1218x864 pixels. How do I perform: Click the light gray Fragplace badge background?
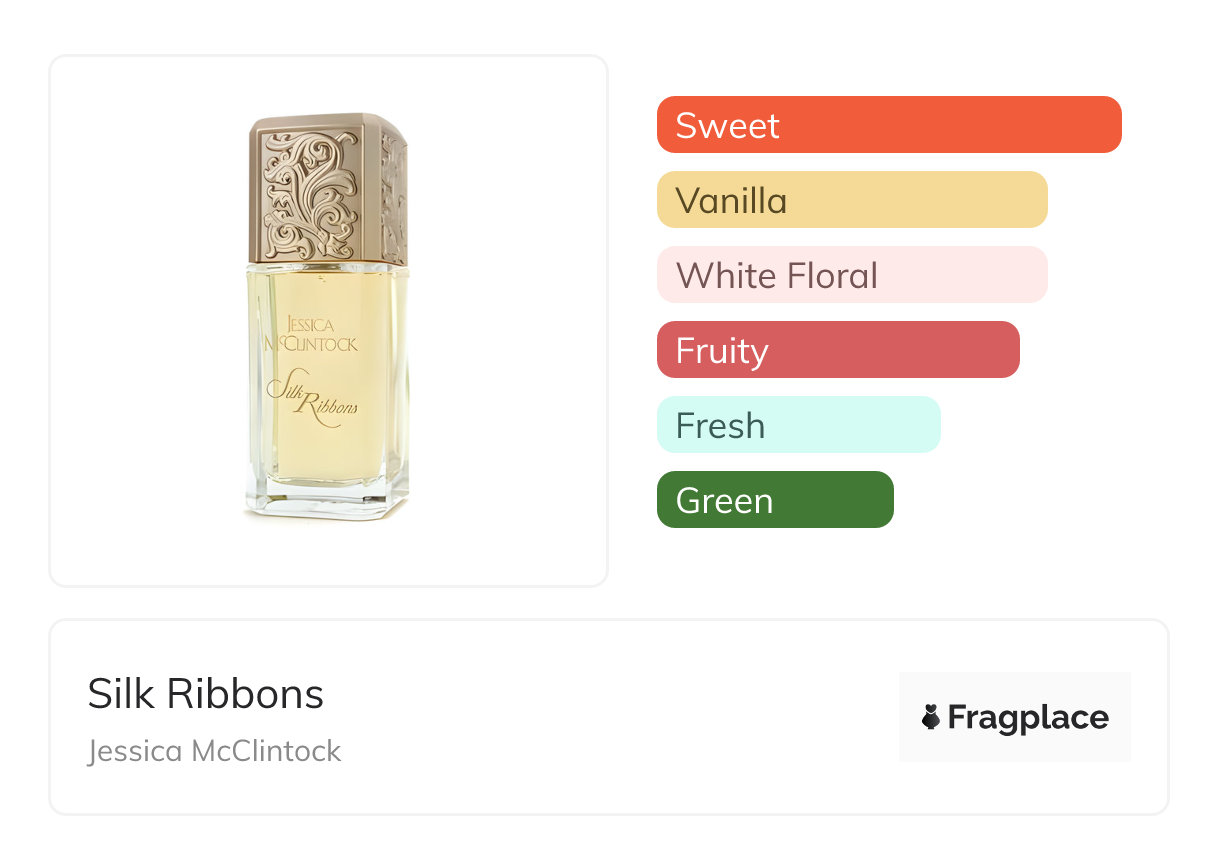(x=1014, y=690)
